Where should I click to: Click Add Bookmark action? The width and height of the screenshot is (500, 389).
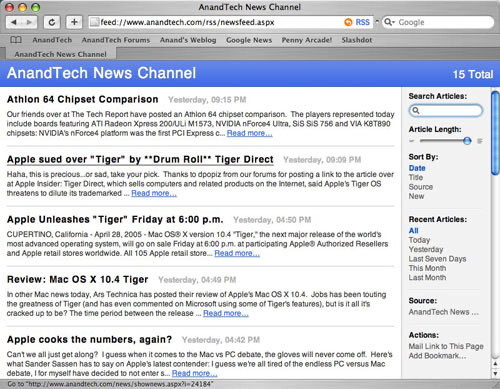pos(437,356)
